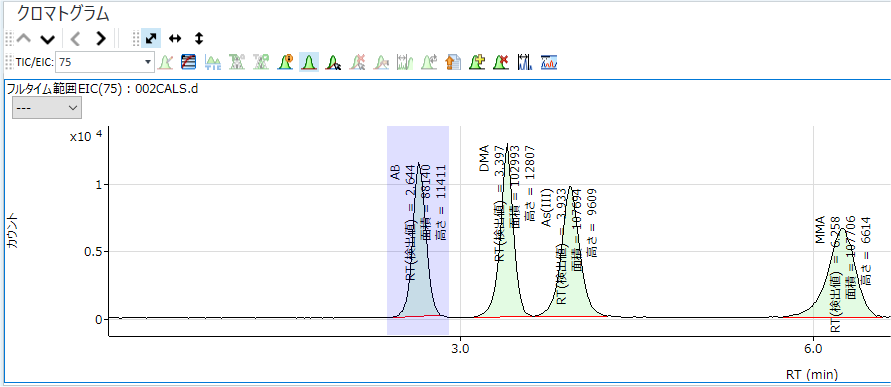This screenshot has height=387, width=891.
Task: Click the '高さ = 12807' DMA annotation
Action: tap(530, 184)
